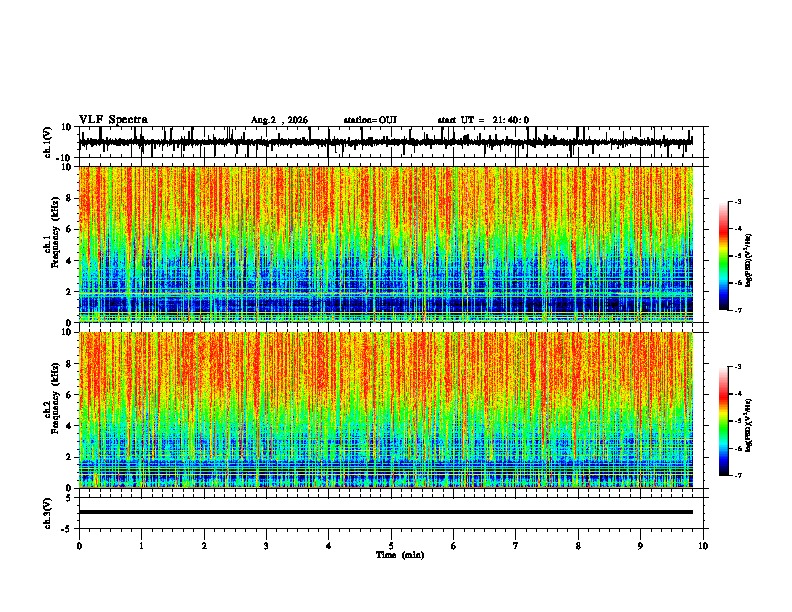Click the "-7" tick of ch.2 color scale
Screen dimensions: 792x612
point(738,475)
